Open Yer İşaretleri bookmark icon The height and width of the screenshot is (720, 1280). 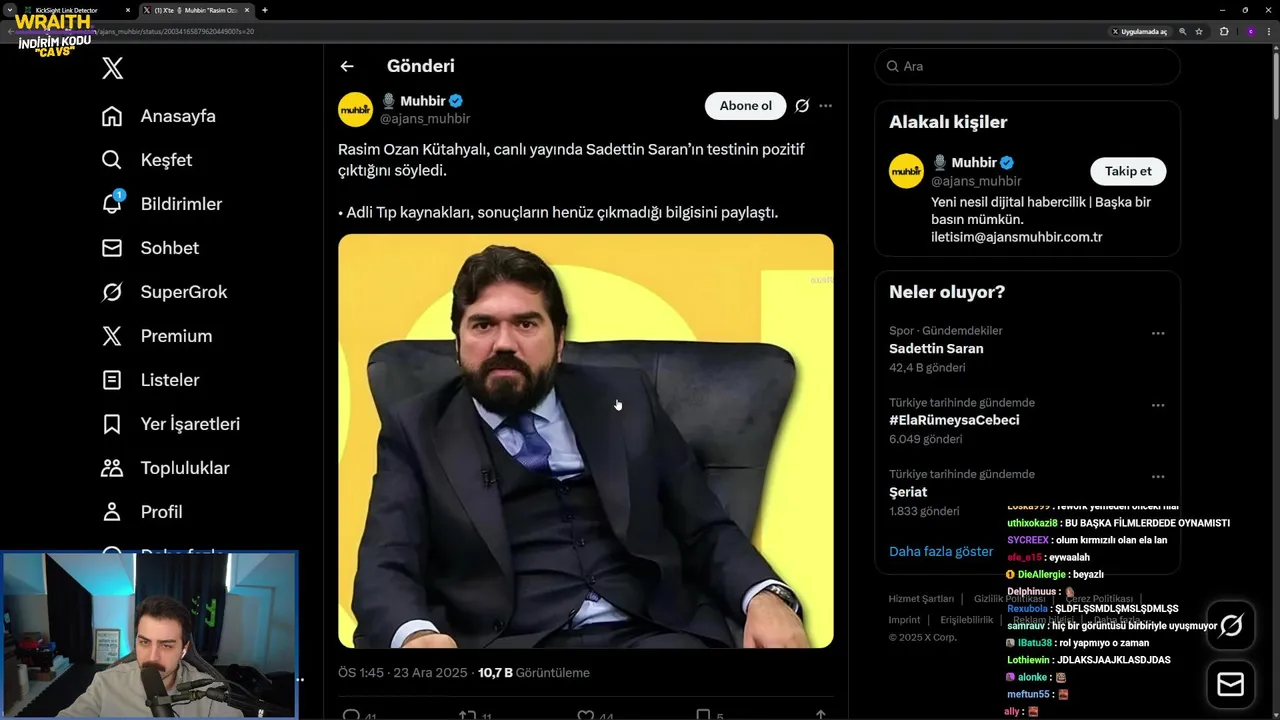click(x=113, y=424)
